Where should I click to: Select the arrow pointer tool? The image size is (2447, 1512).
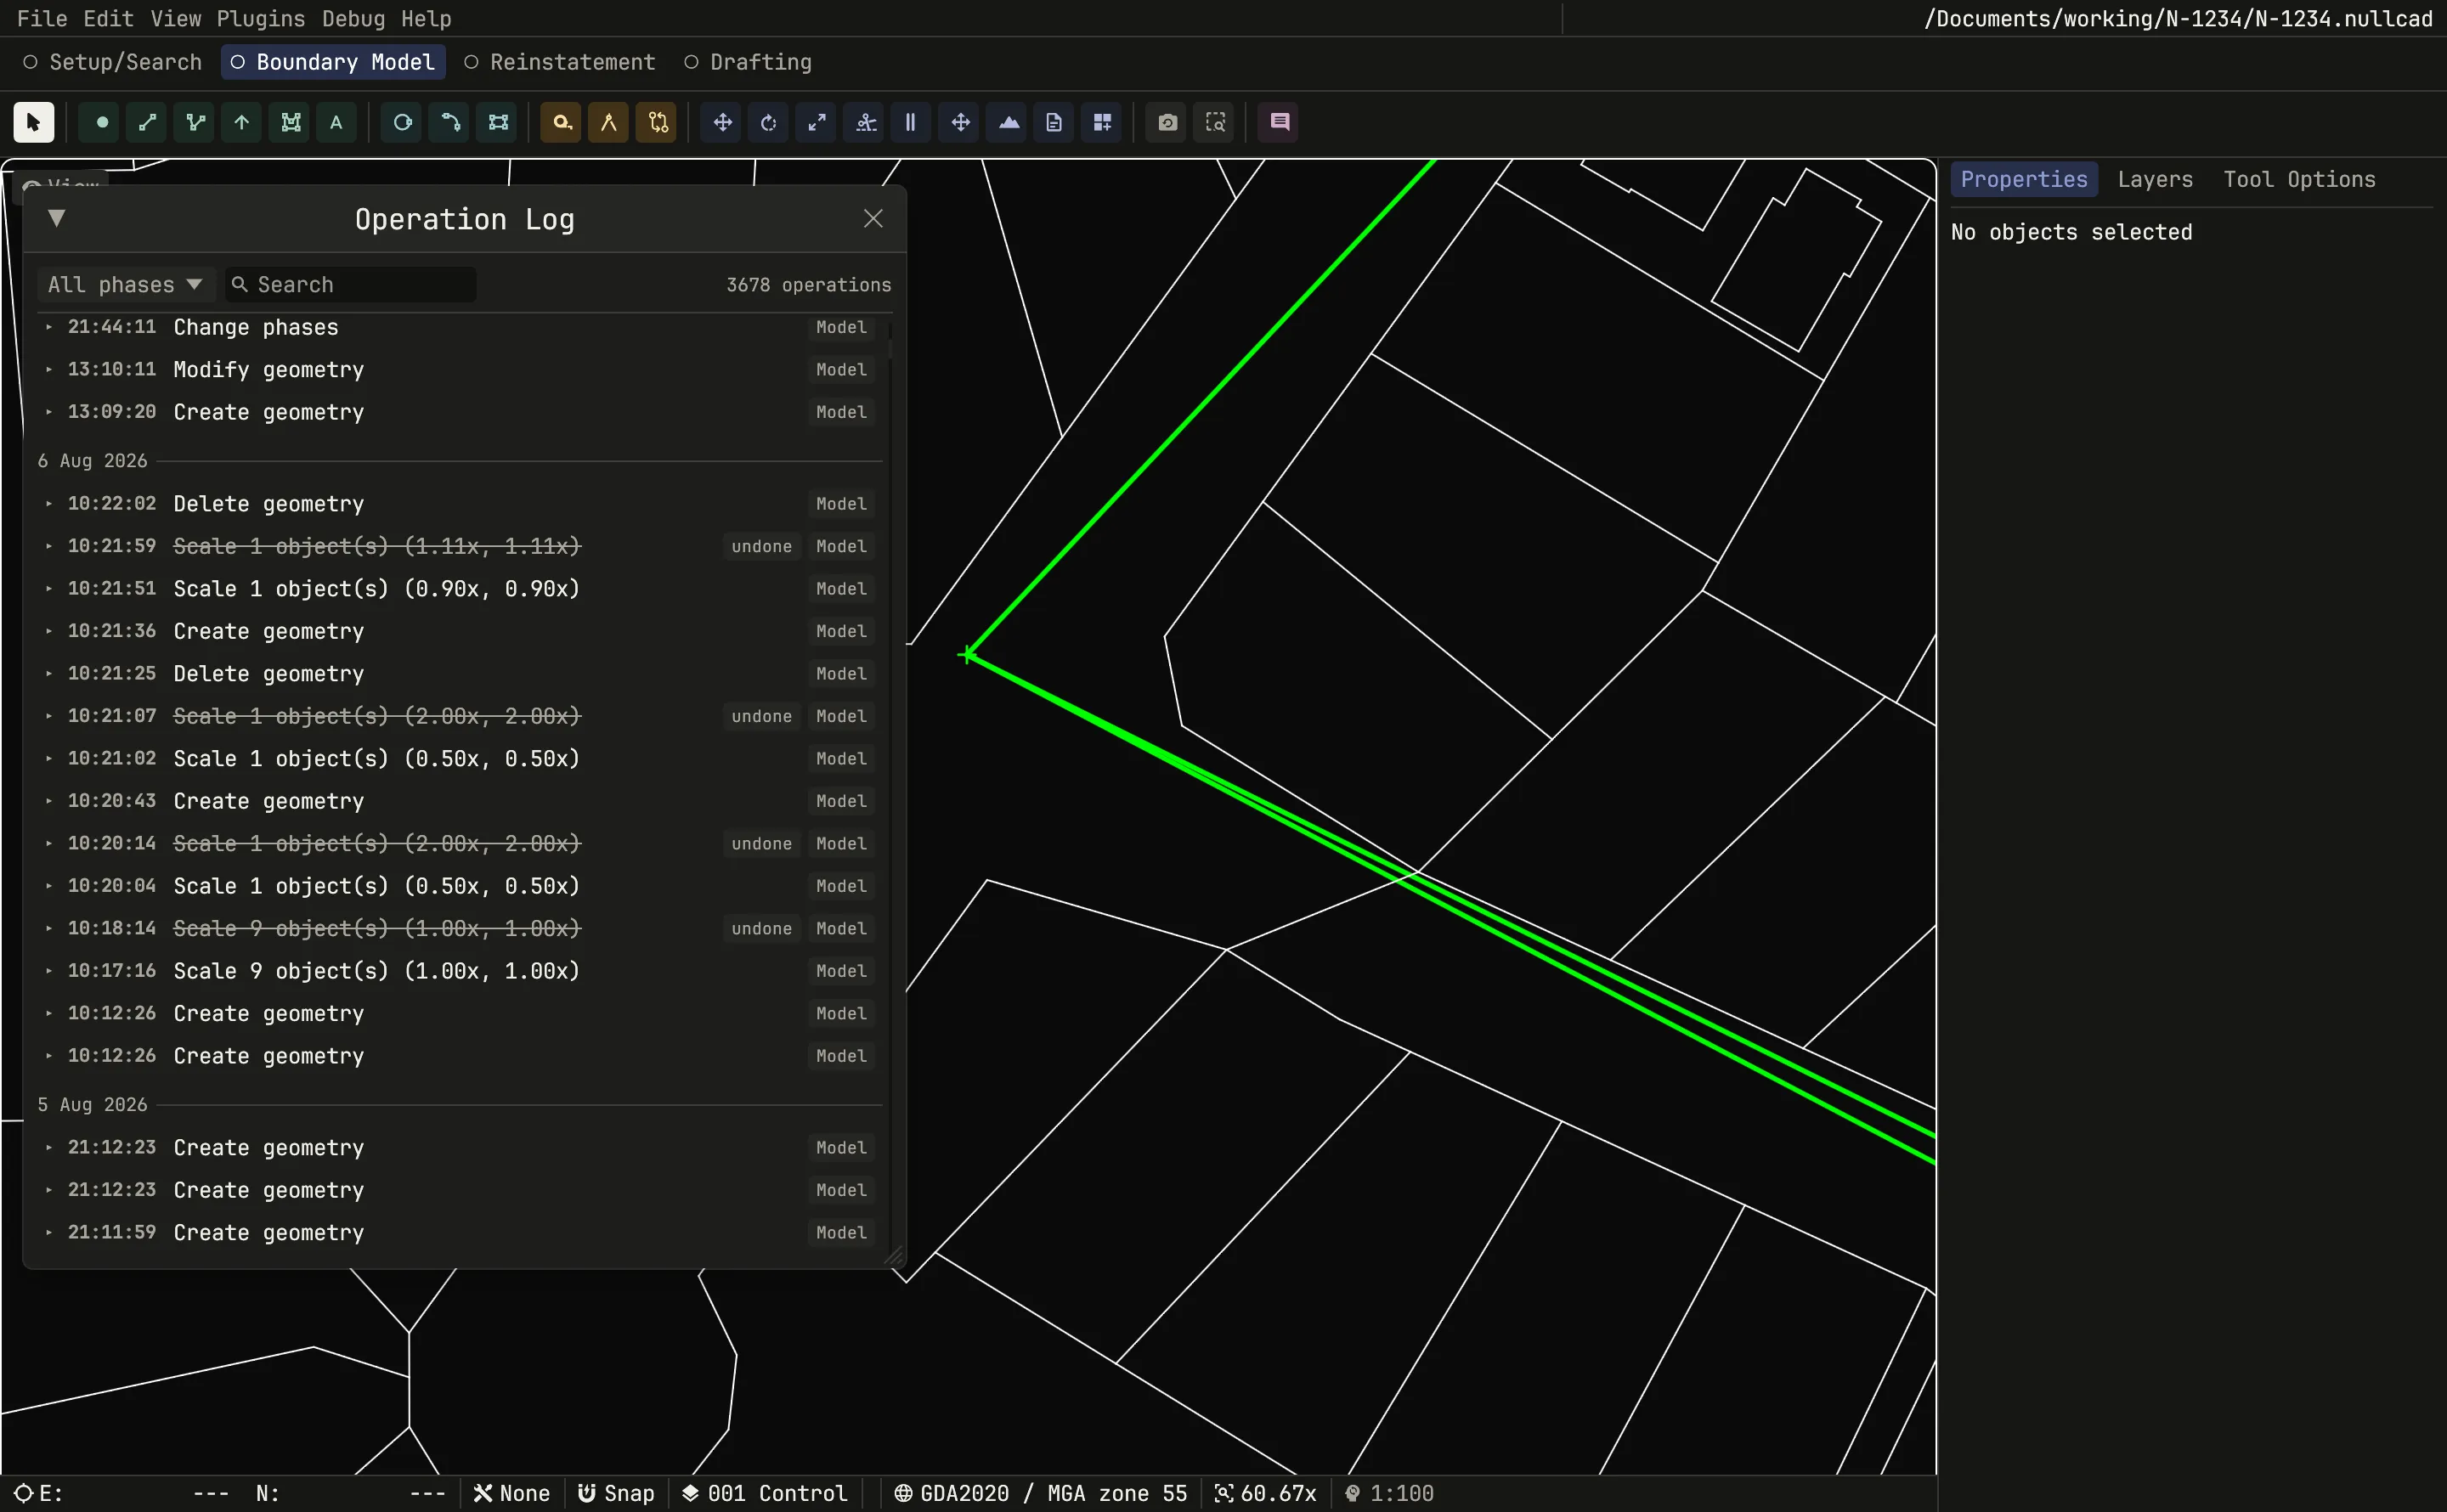click(33, 122)
